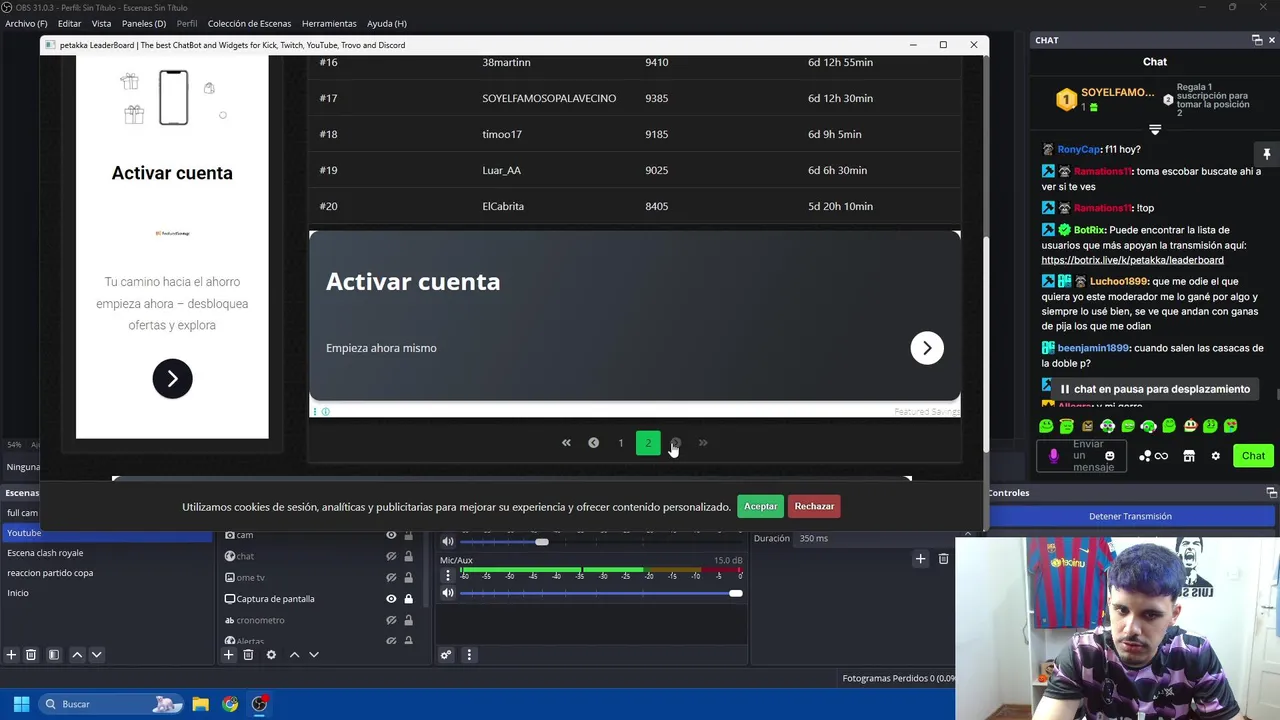Expand the chat leaderboard collapse arrow
The height and width of the screenshot is (720, 1280).
click(x=1155, y=130)
